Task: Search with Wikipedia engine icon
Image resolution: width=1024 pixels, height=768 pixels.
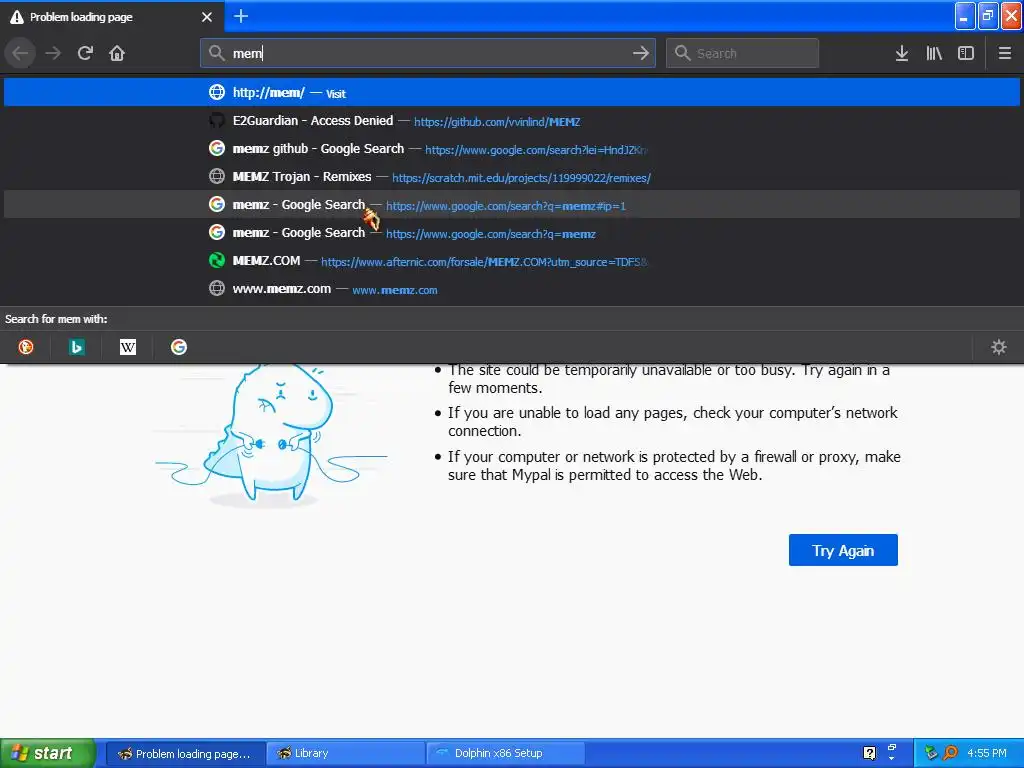Action: [128, 347]
